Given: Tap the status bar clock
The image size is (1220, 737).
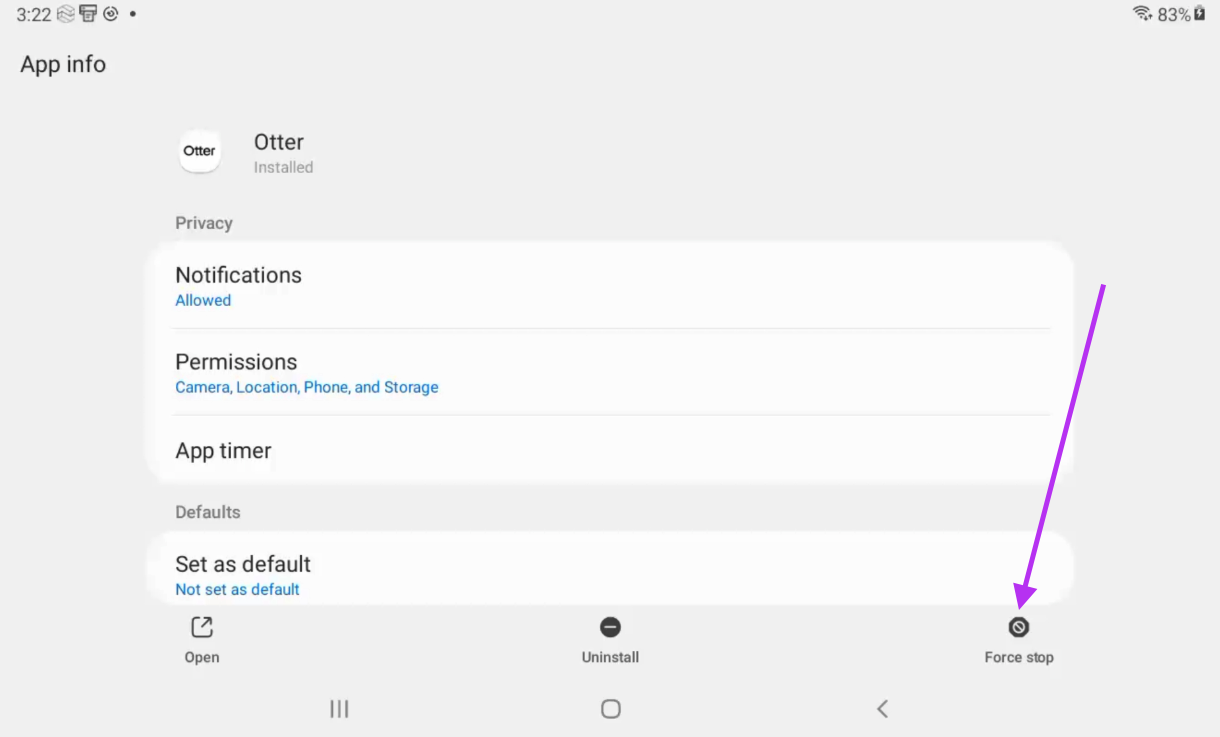Looking at the screenshot, I should tap(34, 15).
